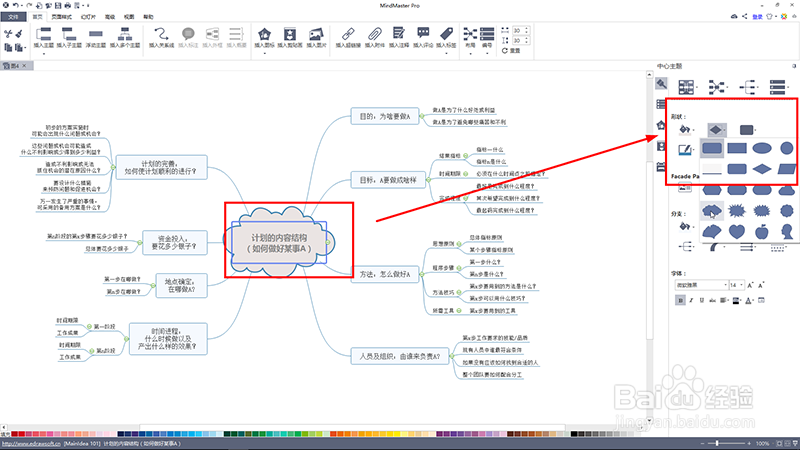800x450 pixels.
Task: Switch to the 首页 ribbon tab
Action: [38, 17]
